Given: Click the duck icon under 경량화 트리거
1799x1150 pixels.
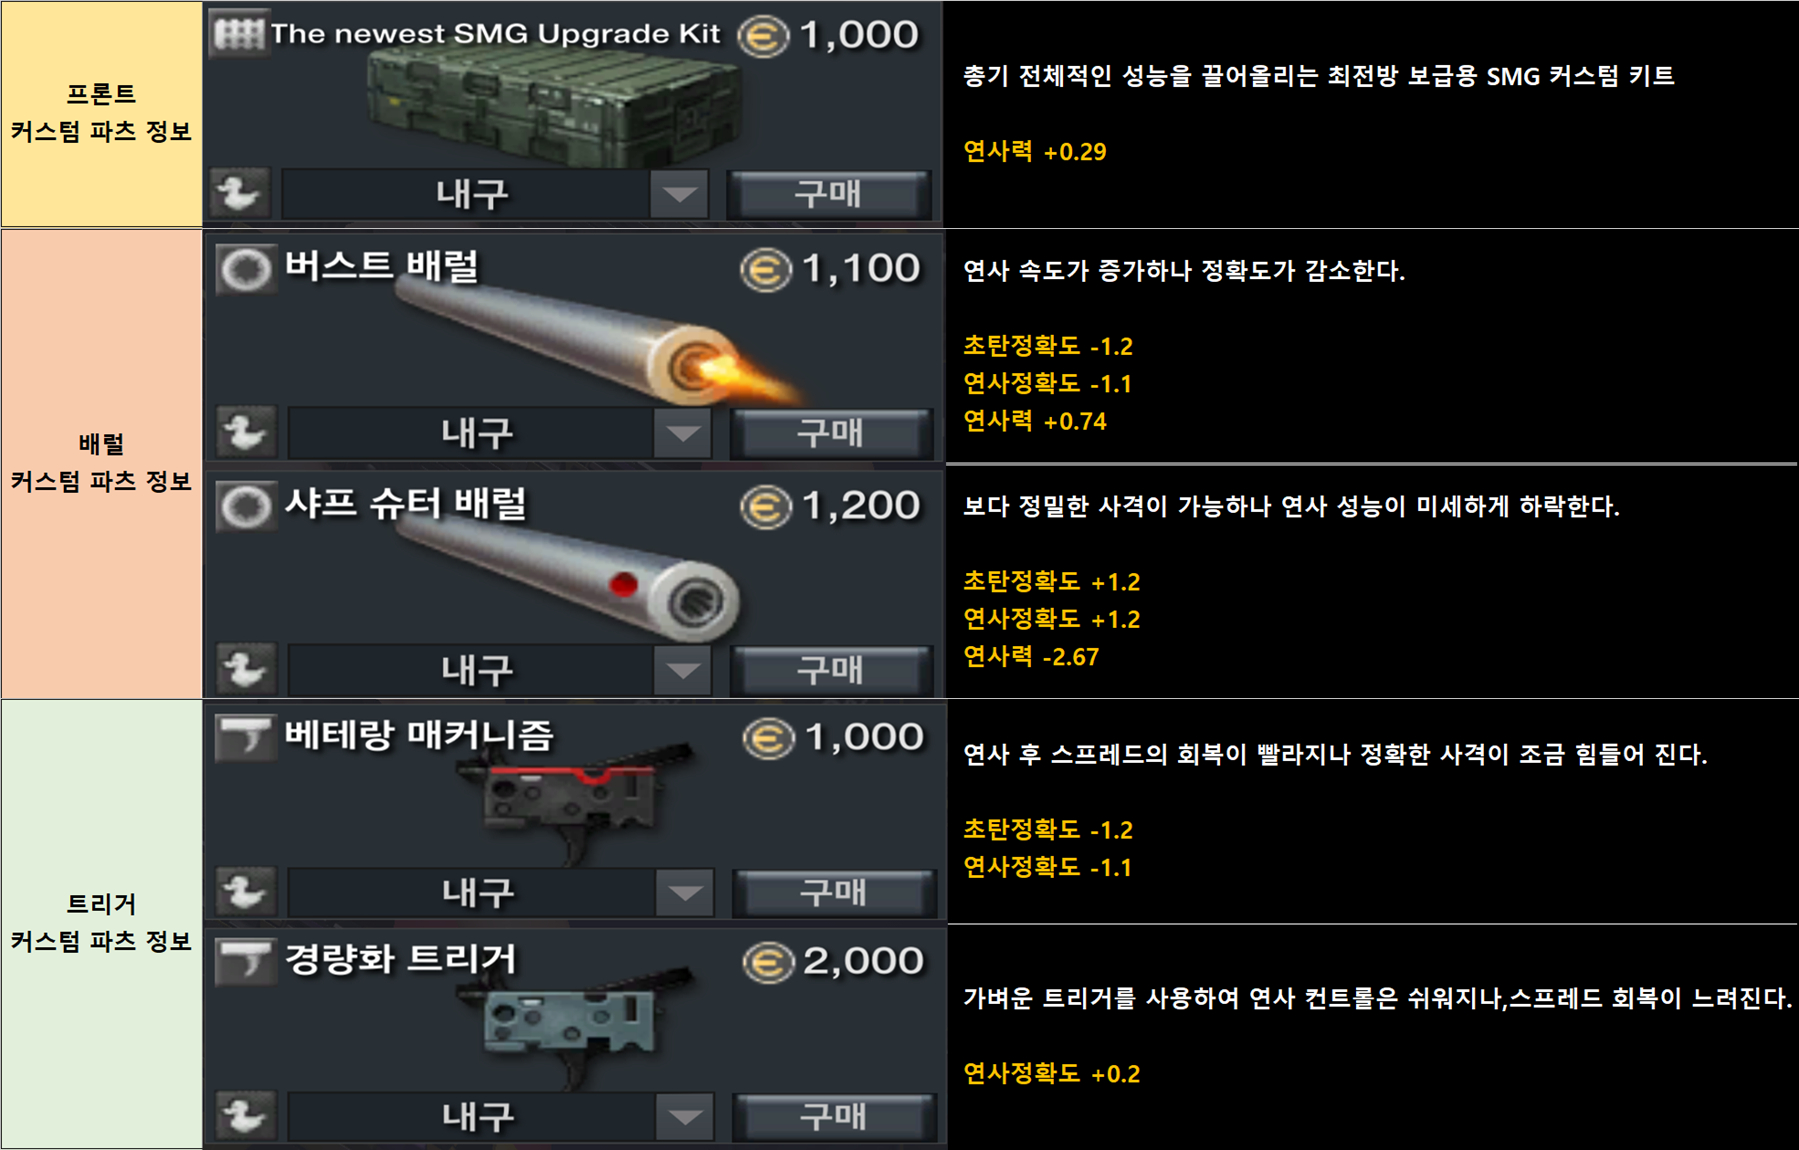Looking at the screenshot, I should click(245, 1116).
